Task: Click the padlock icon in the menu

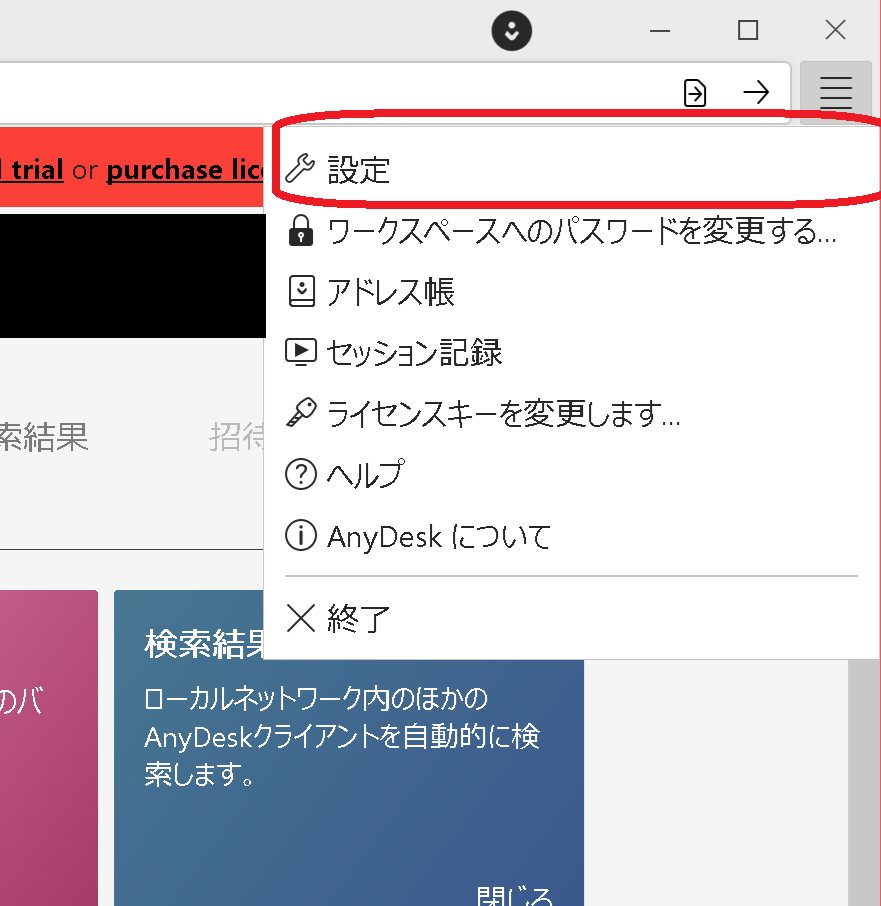Action: (x=301, y=231)
